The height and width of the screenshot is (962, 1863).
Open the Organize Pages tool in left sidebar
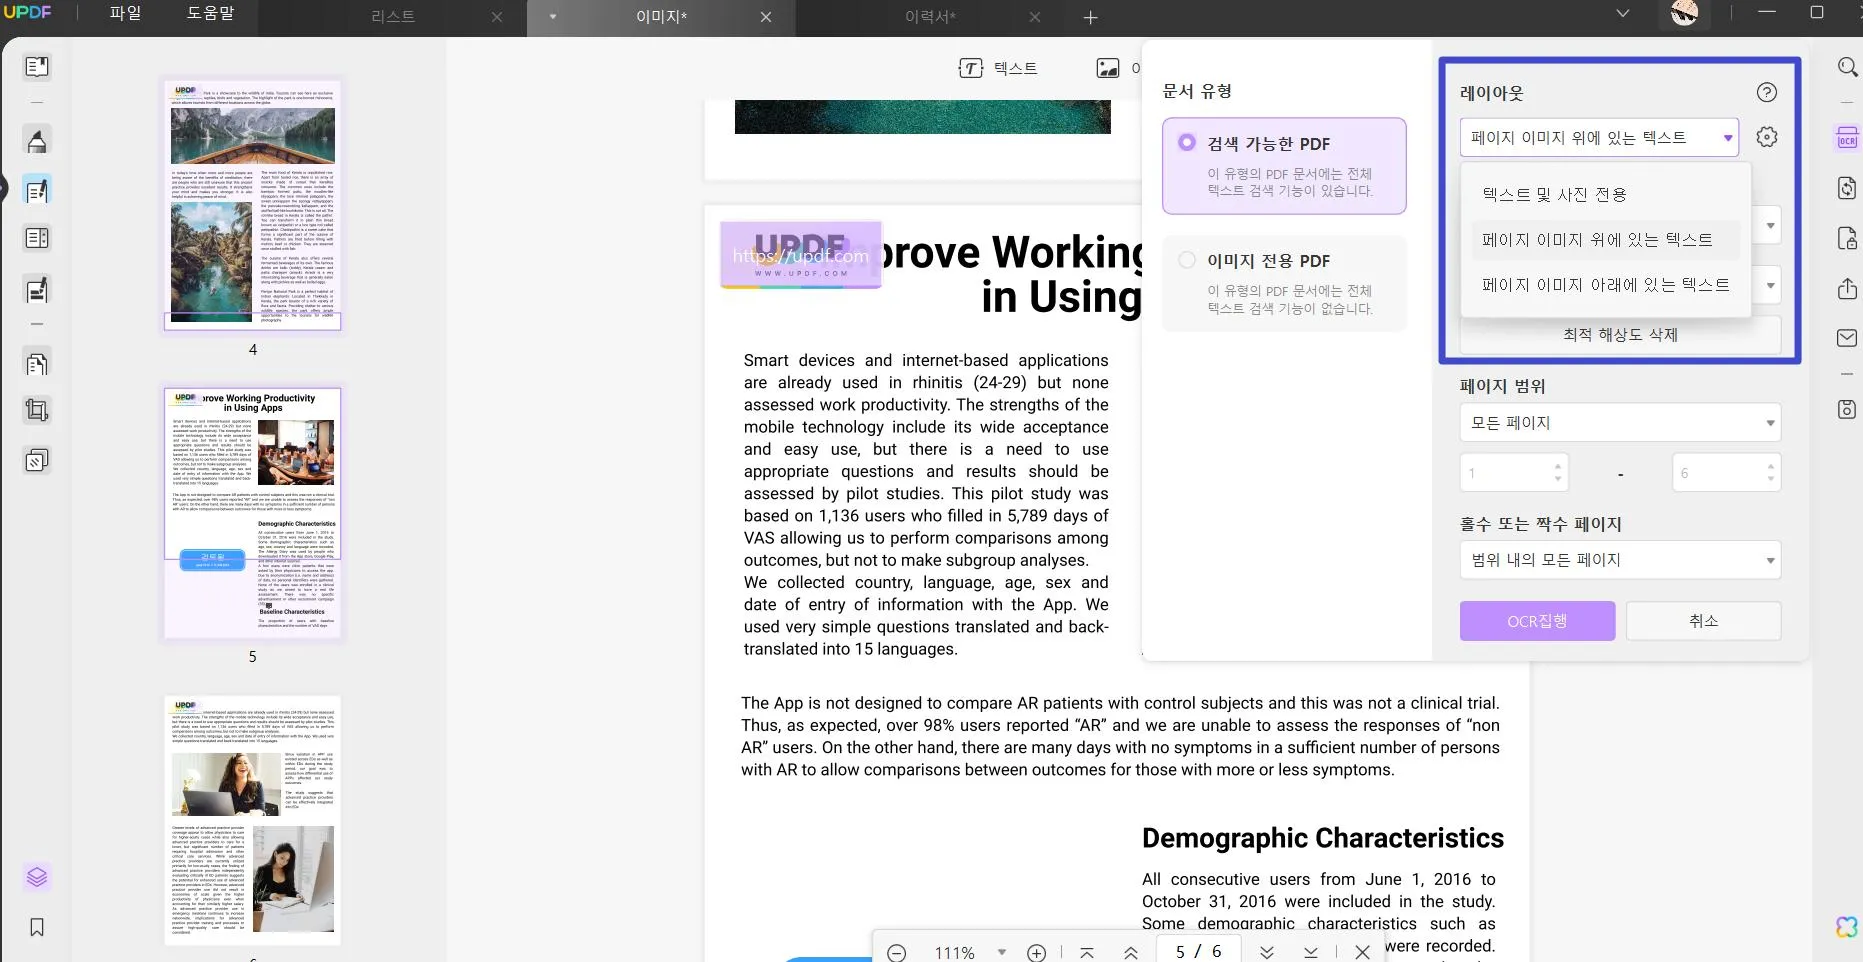pyautogui.click(x=37, y=238)
